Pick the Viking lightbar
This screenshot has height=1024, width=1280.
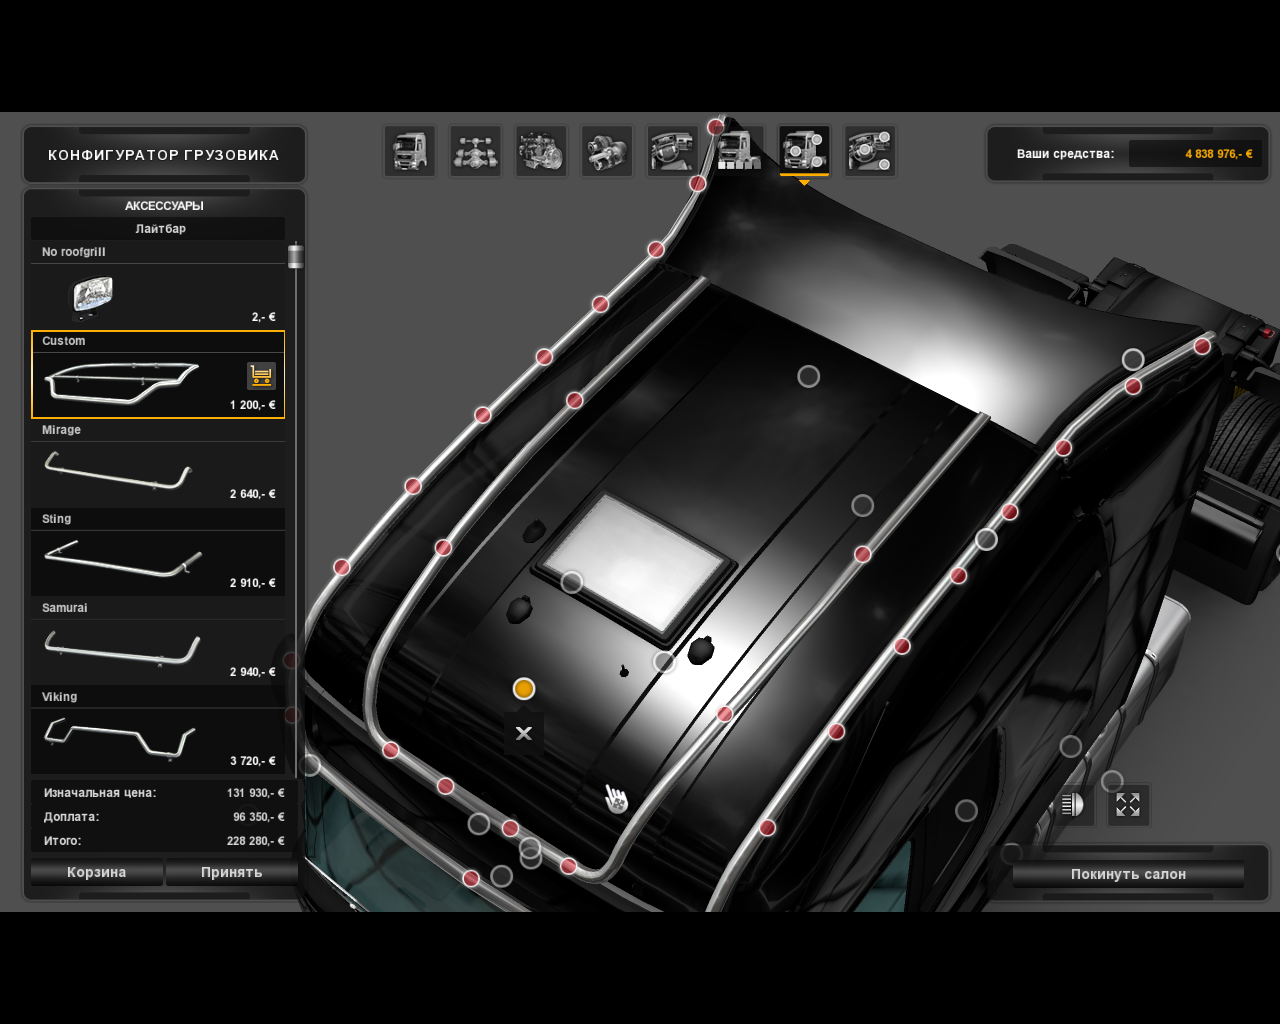point(158,730)
